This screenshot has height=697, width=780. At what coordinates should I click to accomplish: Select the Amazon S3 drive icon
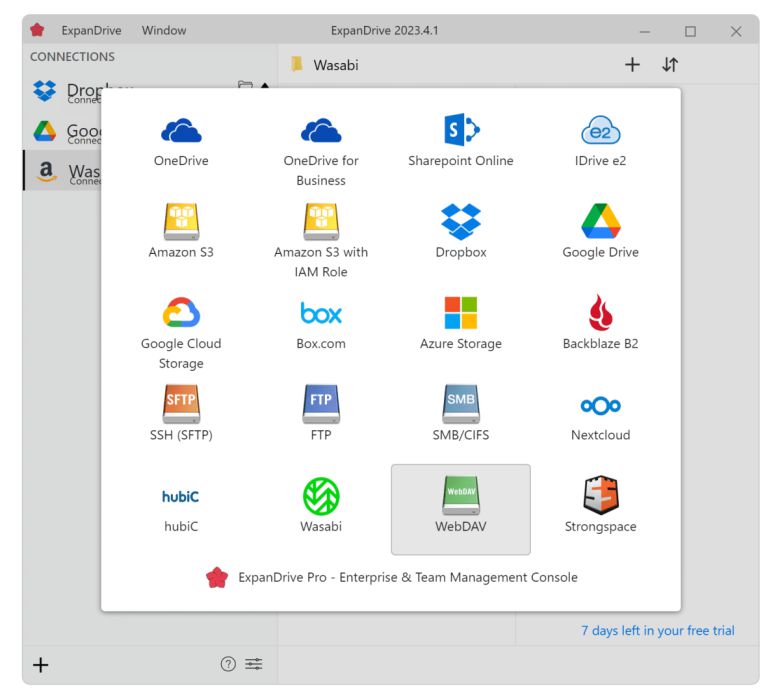point(181,221)
